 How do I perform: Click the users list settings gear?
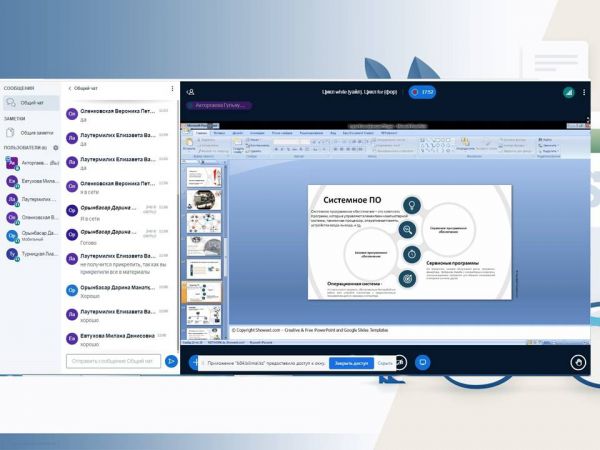56,147
